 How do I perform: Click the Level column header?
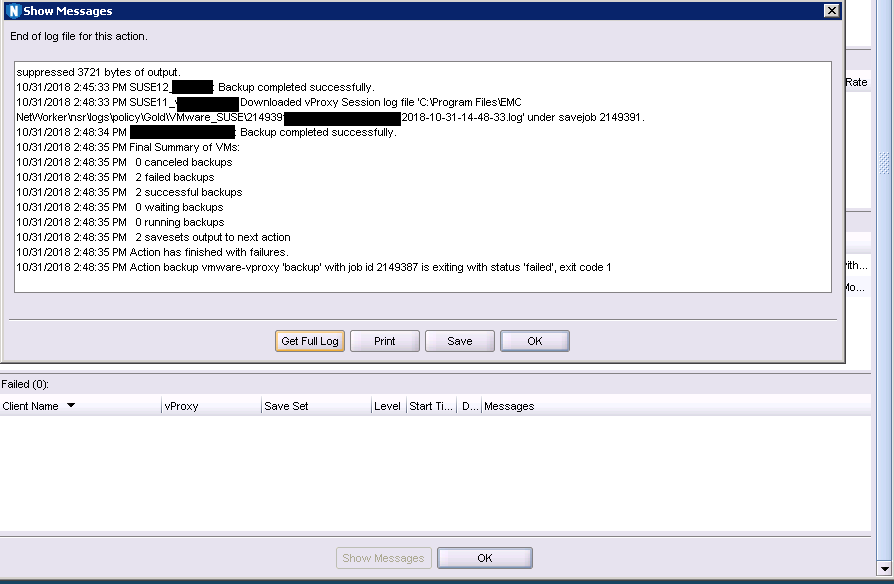(x=388, y=406)
